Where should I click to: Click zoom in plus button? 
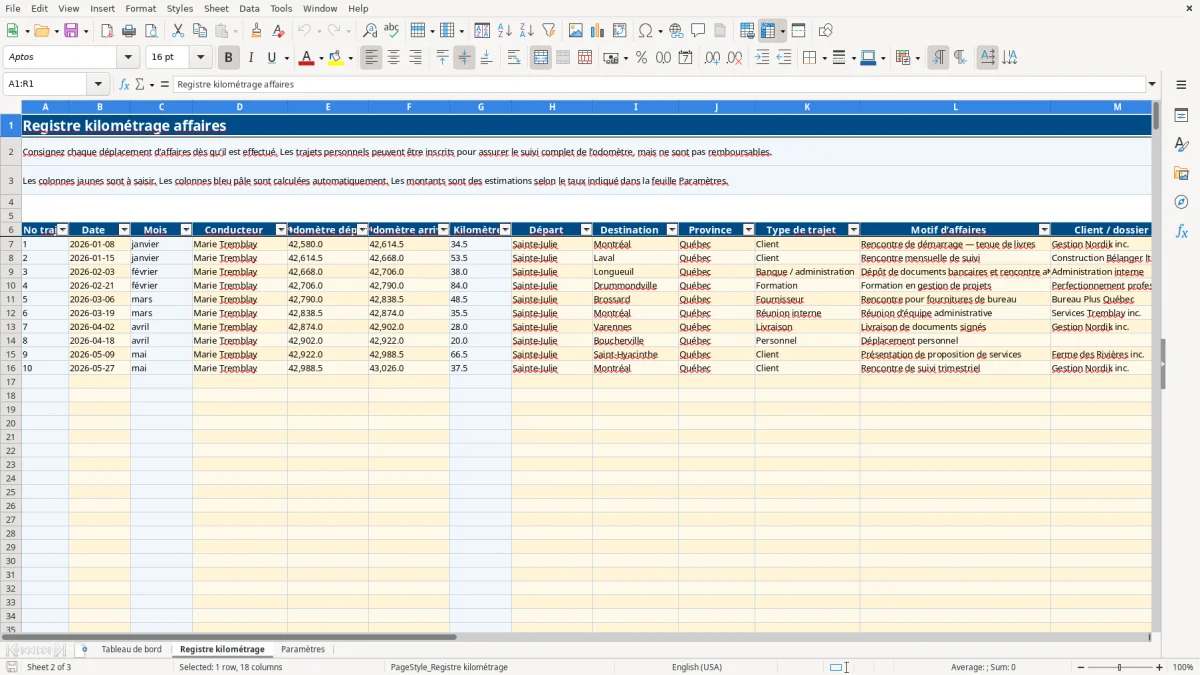click(x=1159, y=667)
